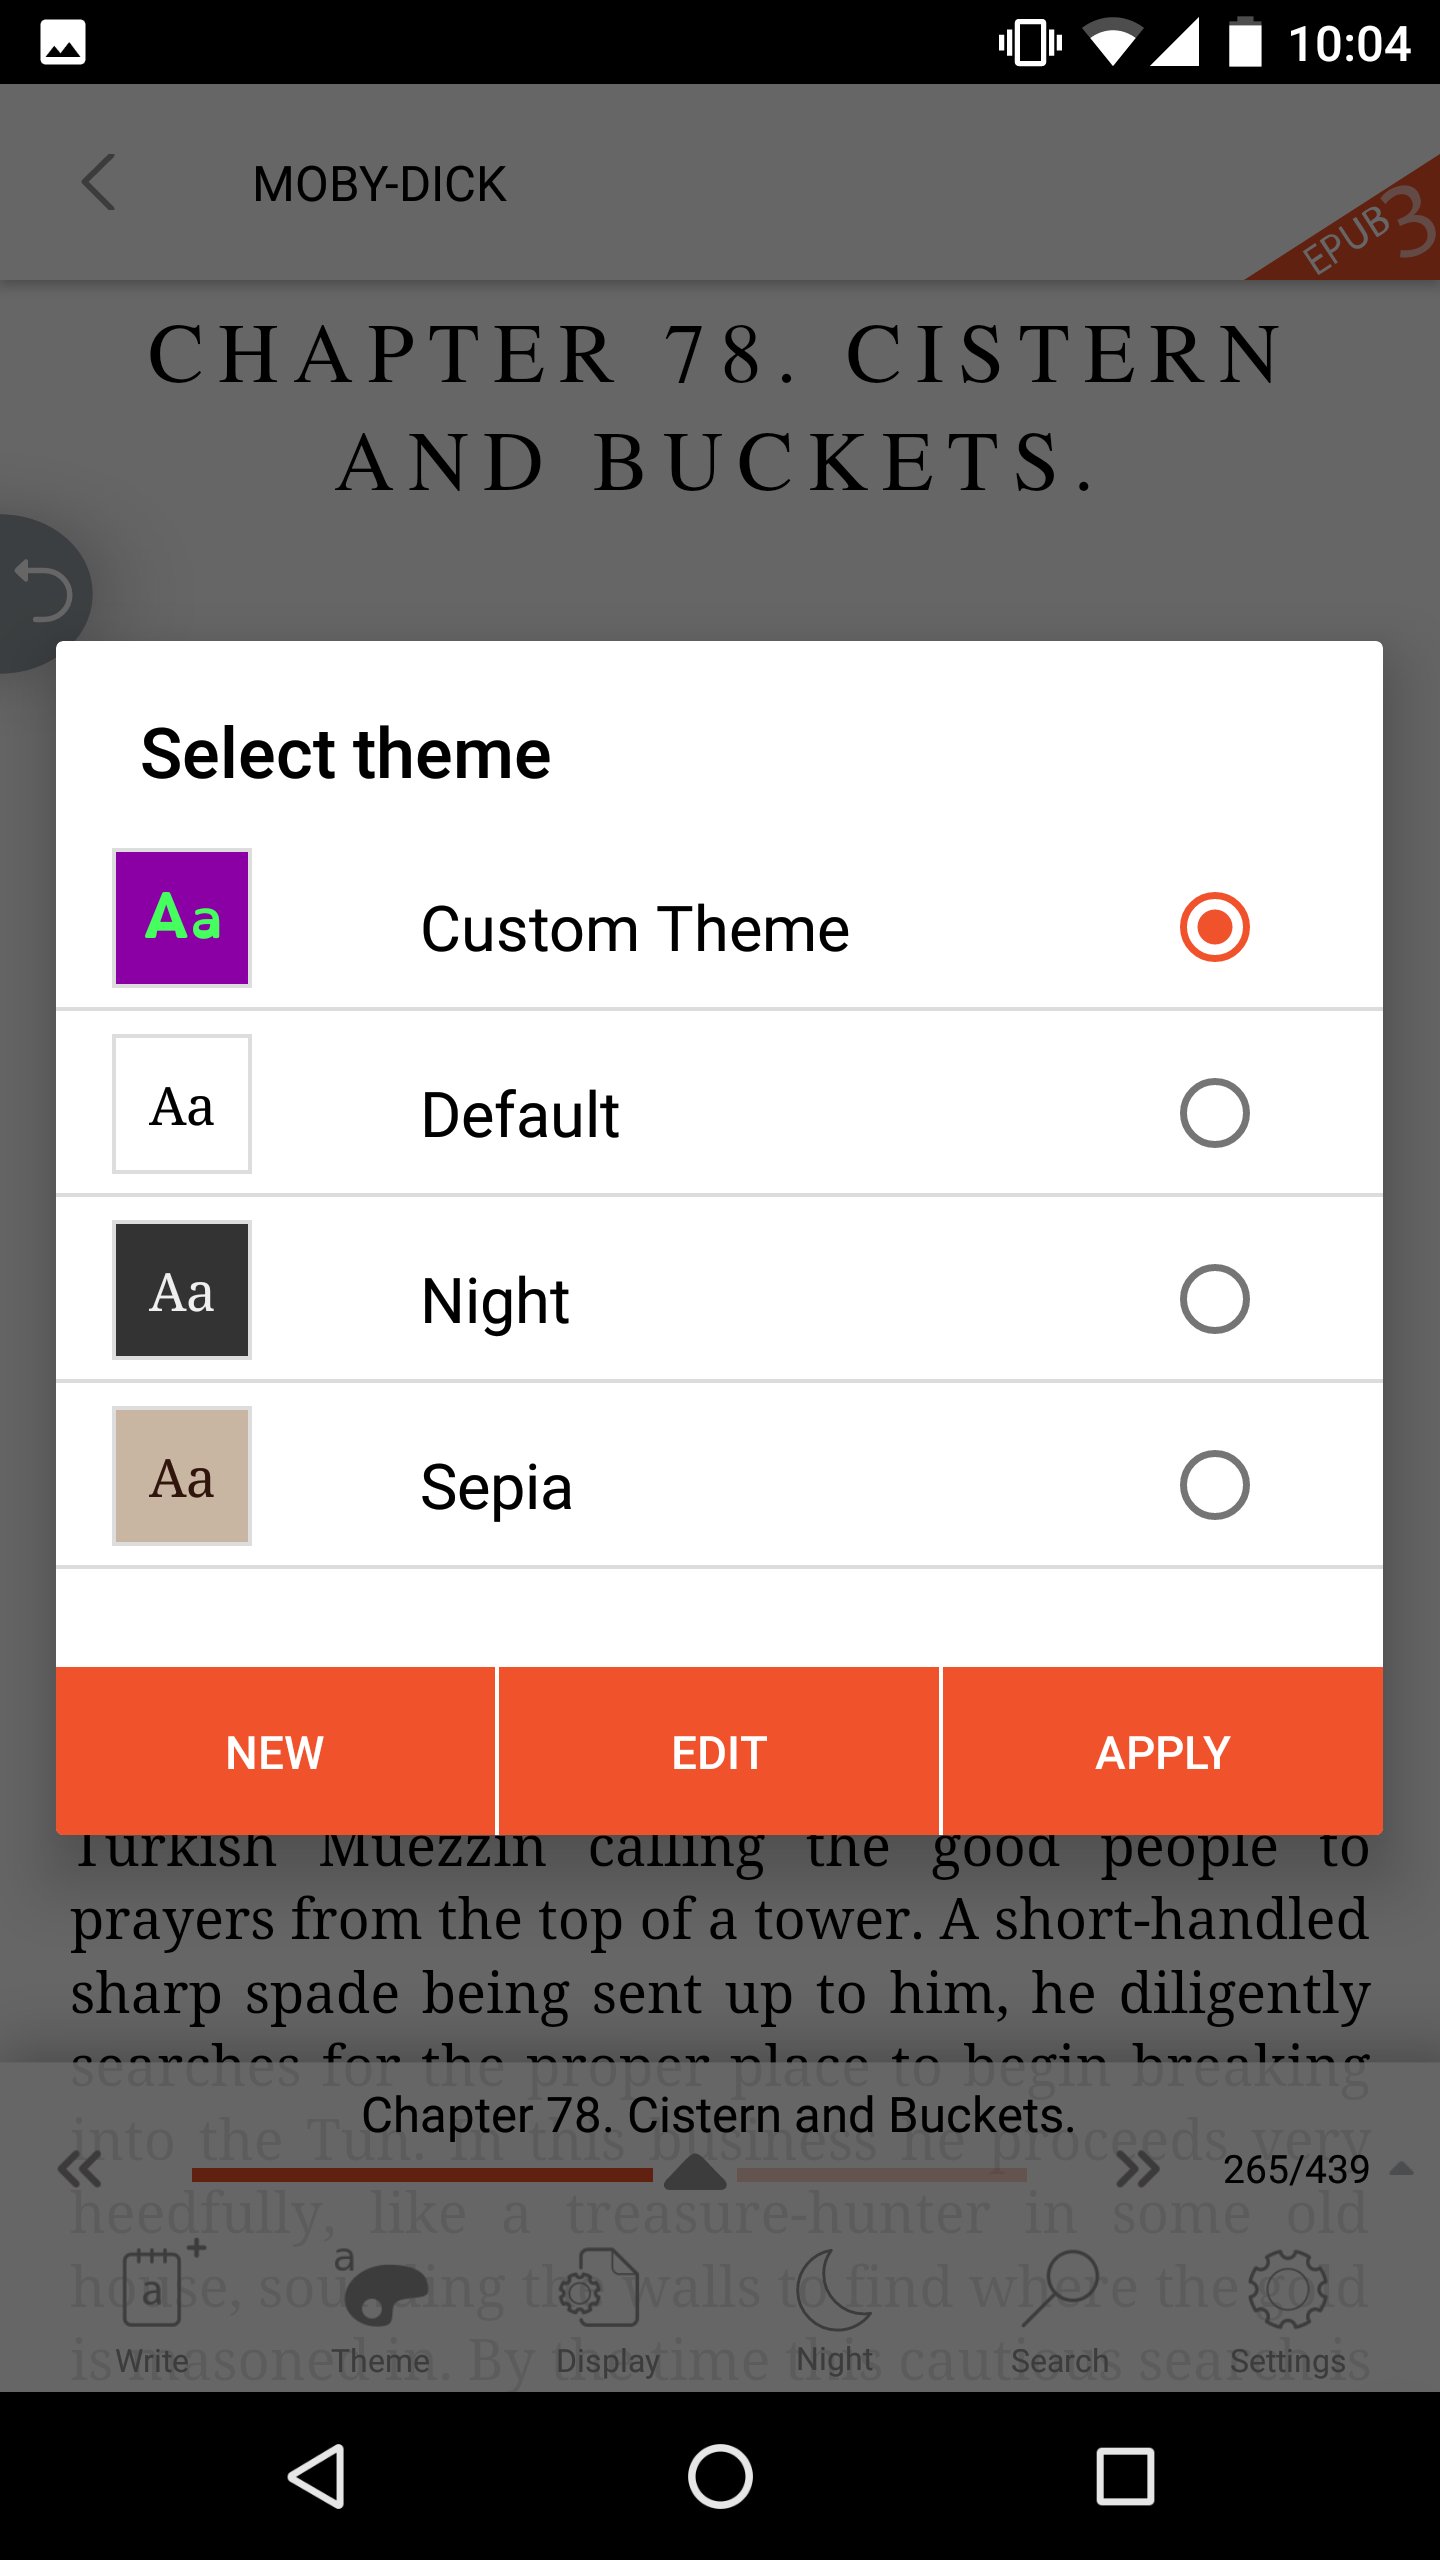Image resolution: width=1440 pixels, height=2560 pixels.
Task: Expand the page number 265/439 arrow
Action: pyautogui.click(x=1402, y=2169)
